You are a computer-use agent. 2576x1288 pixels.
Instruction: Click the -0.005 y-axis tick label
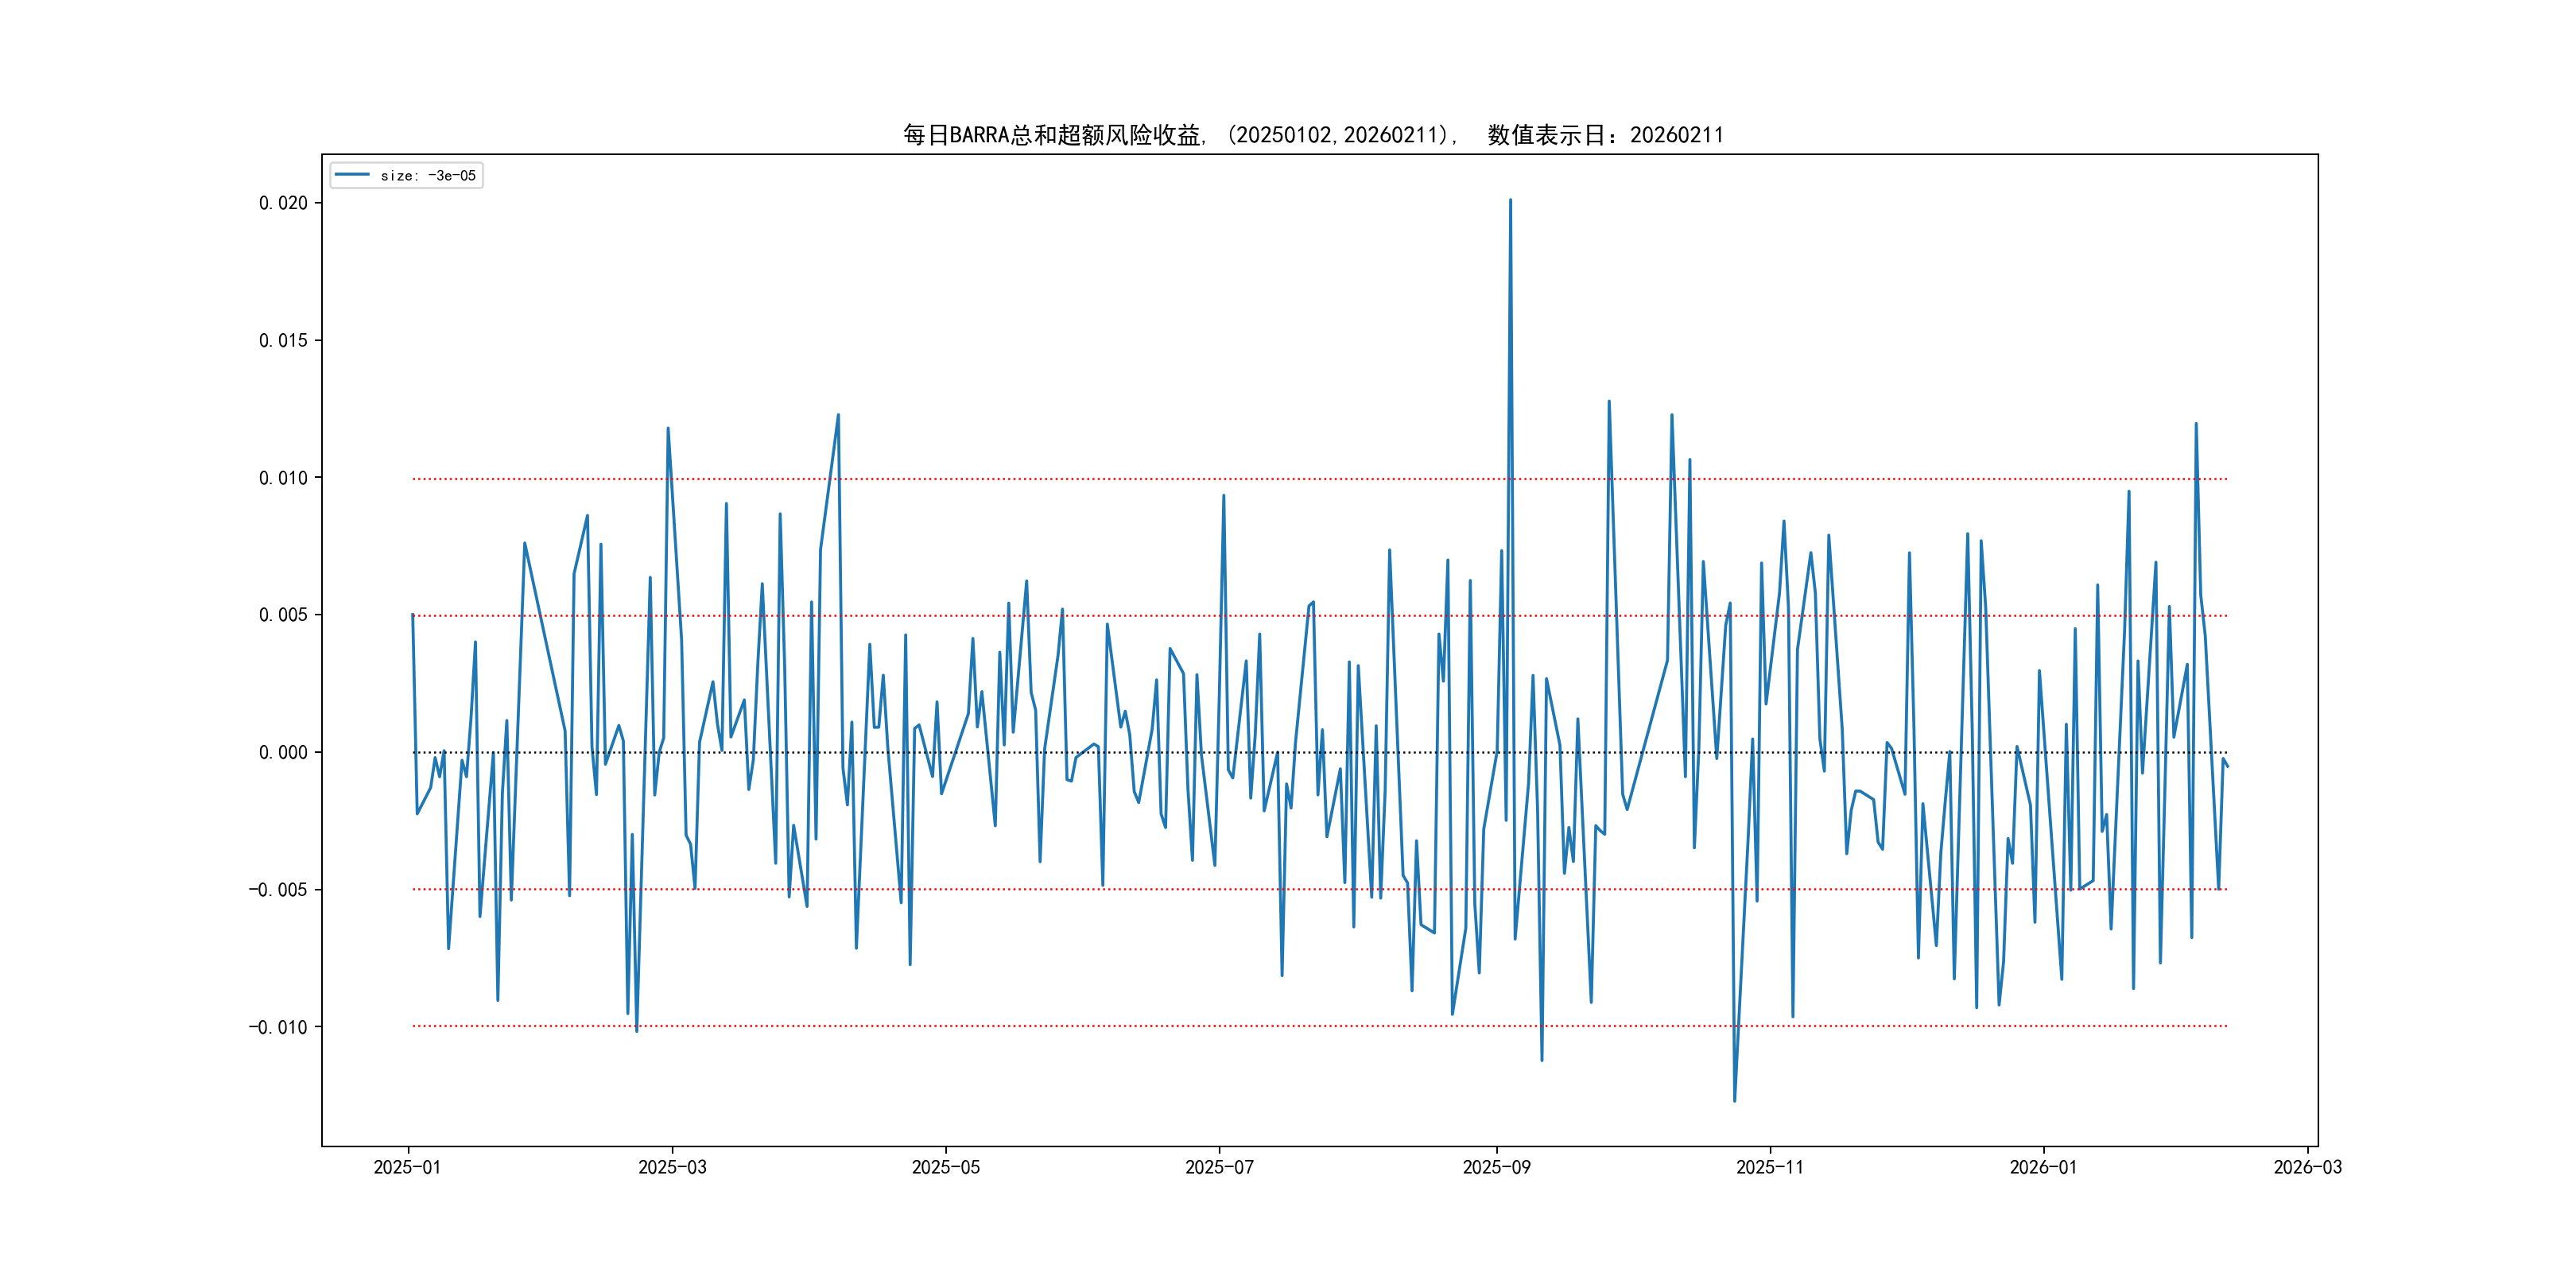coord(278,890)
